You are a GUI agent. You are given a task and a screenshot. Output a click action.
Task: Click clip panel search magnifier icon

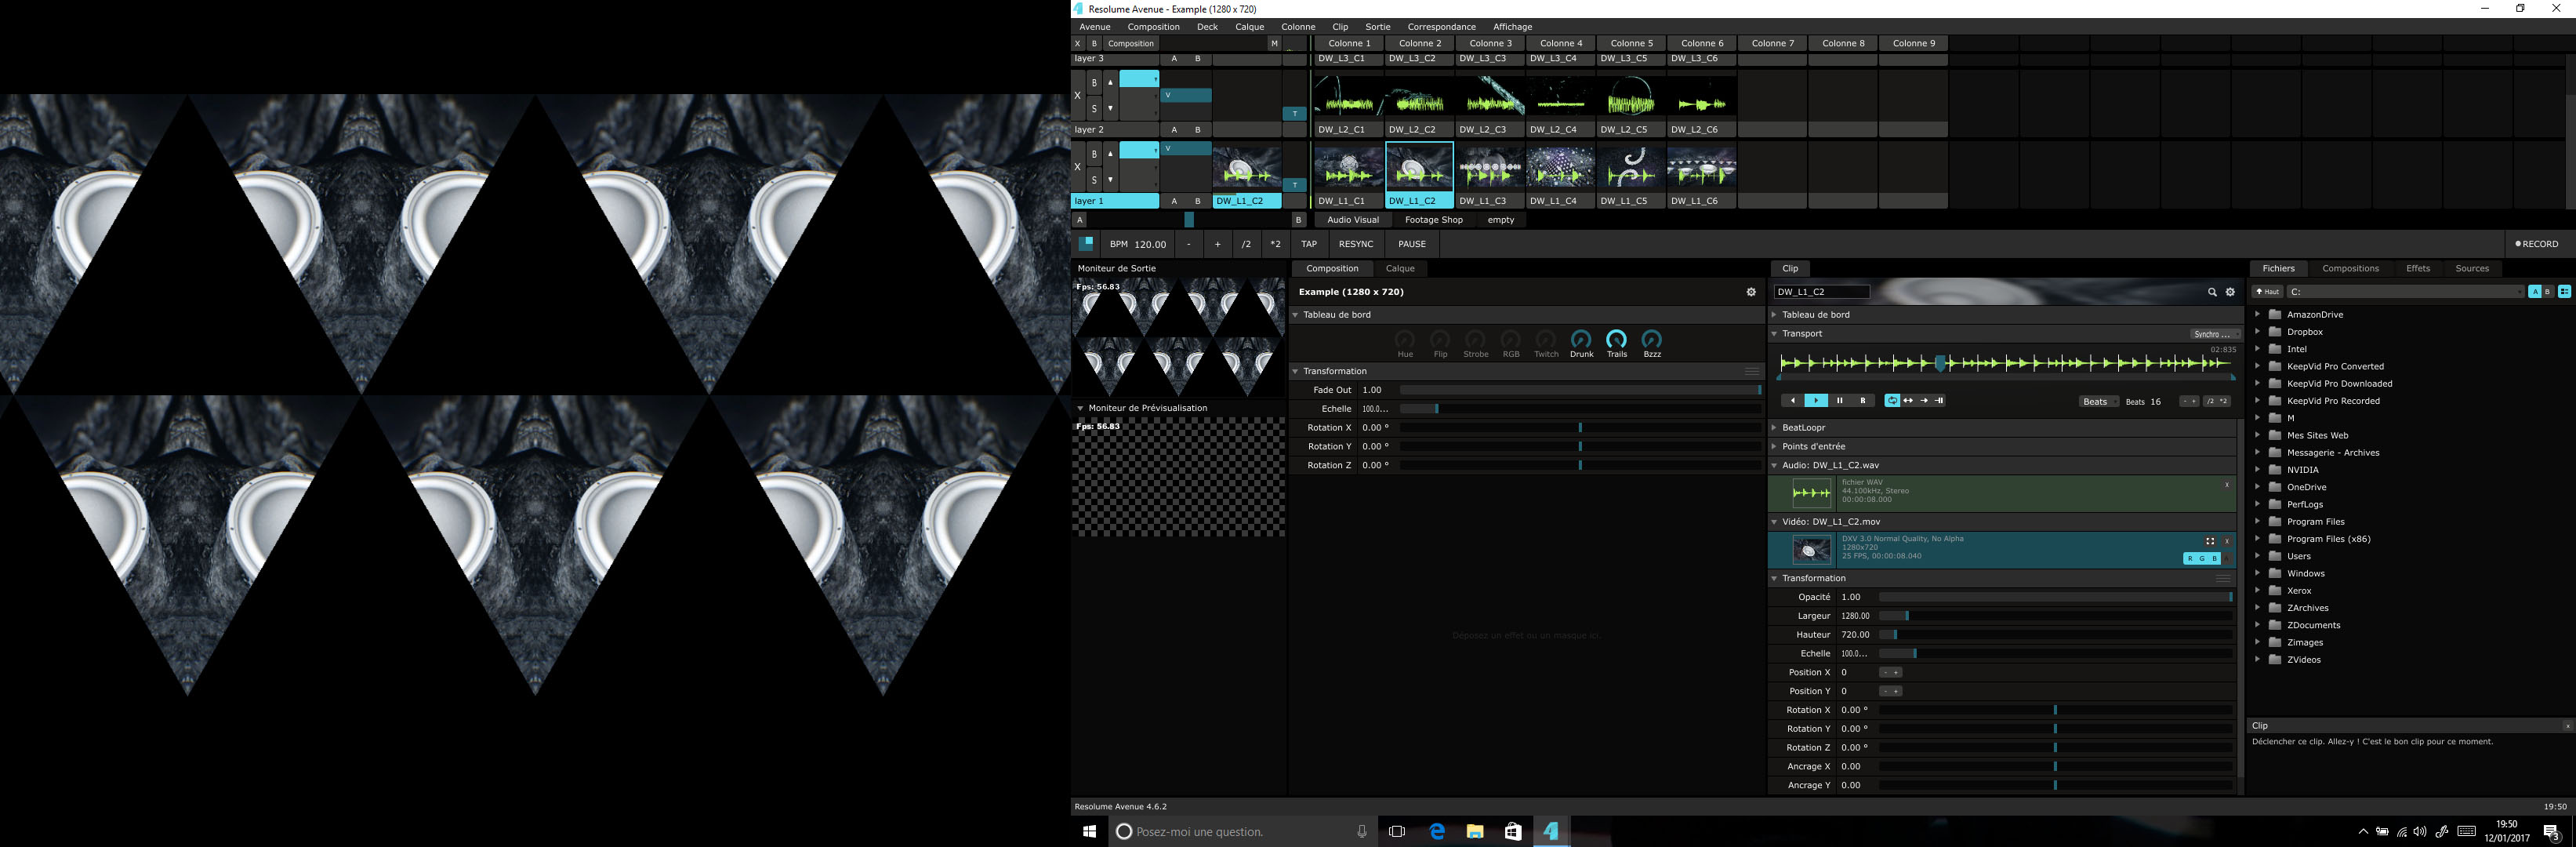[2212, 292]
